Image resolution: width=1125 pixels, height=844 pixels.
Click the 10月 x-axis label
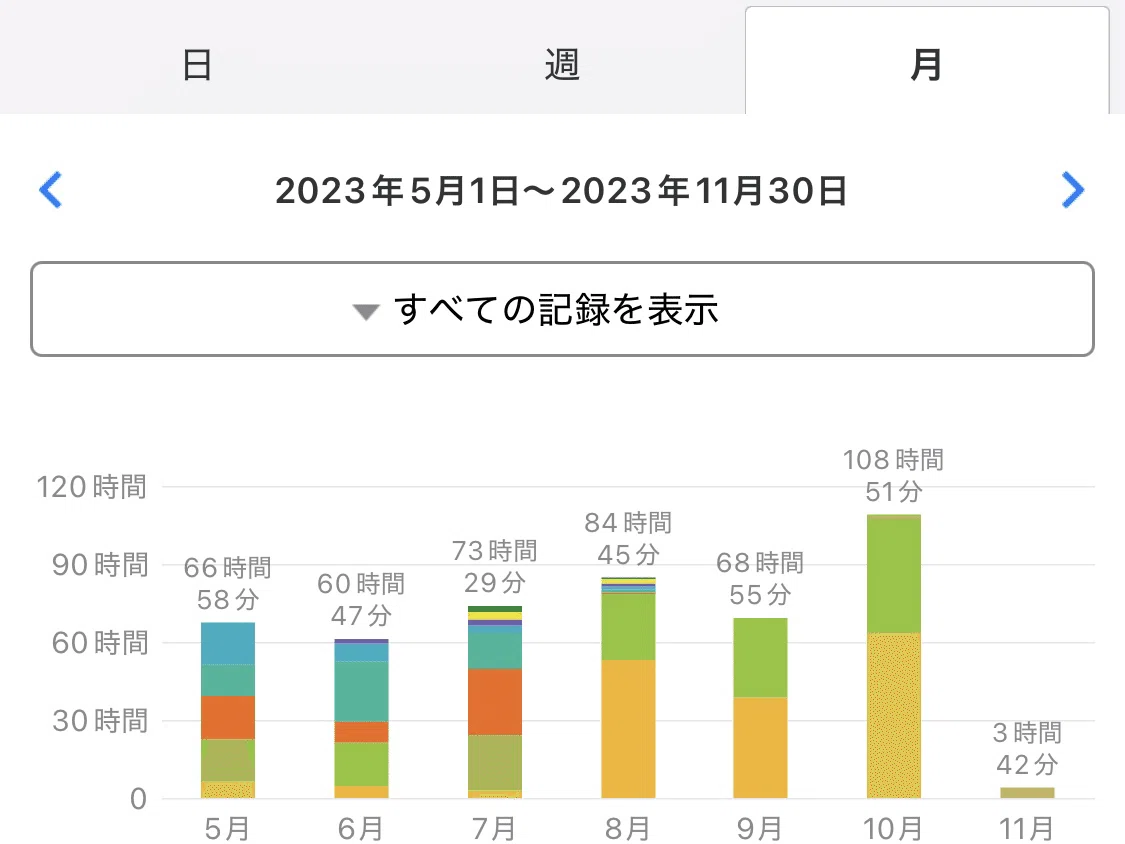pyautogui.click(x=893, y=828)
